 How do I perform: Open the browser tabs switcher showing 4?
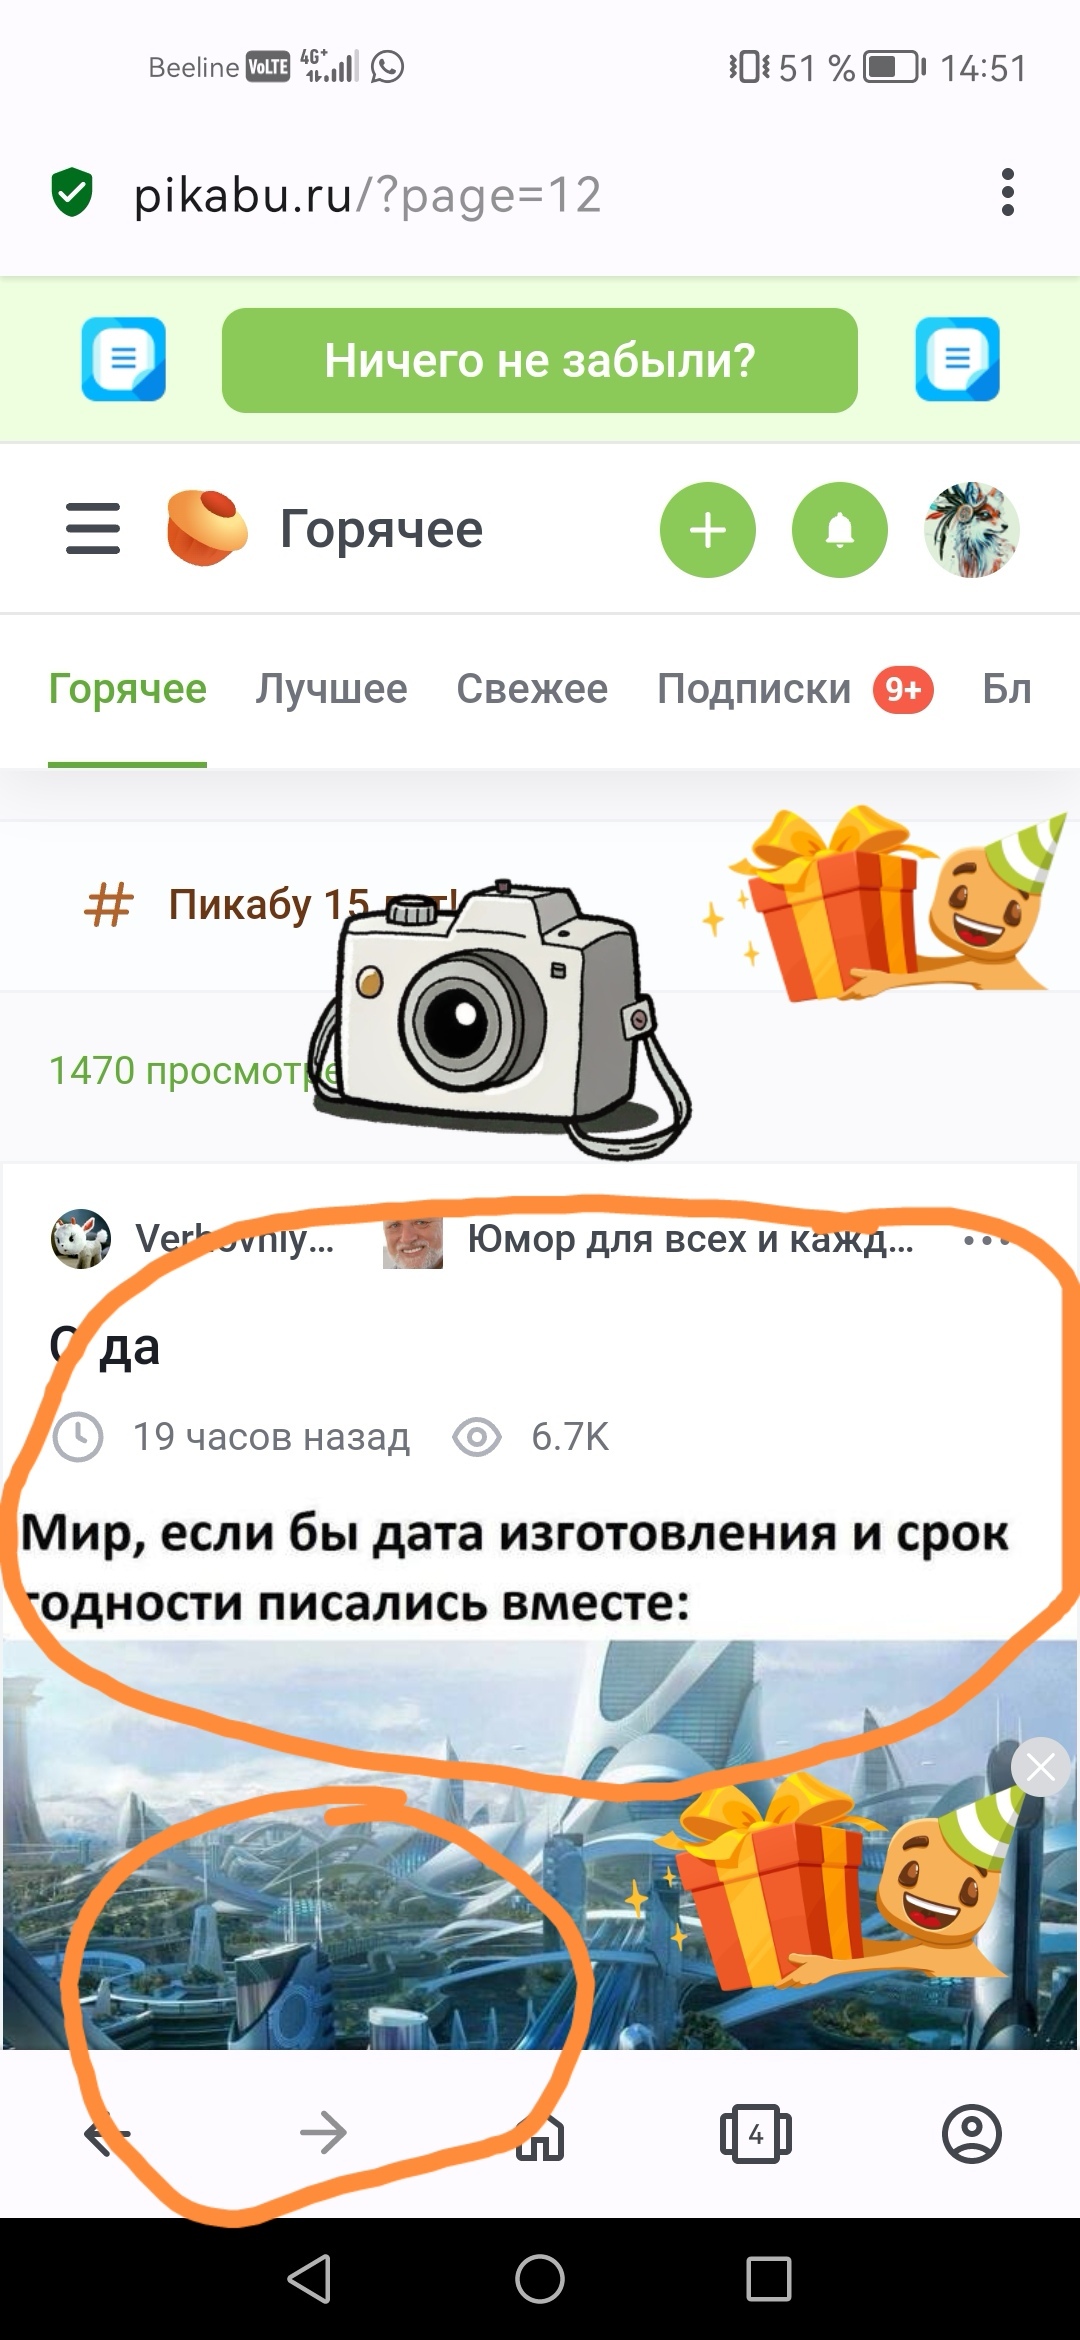click(756, 2134)
